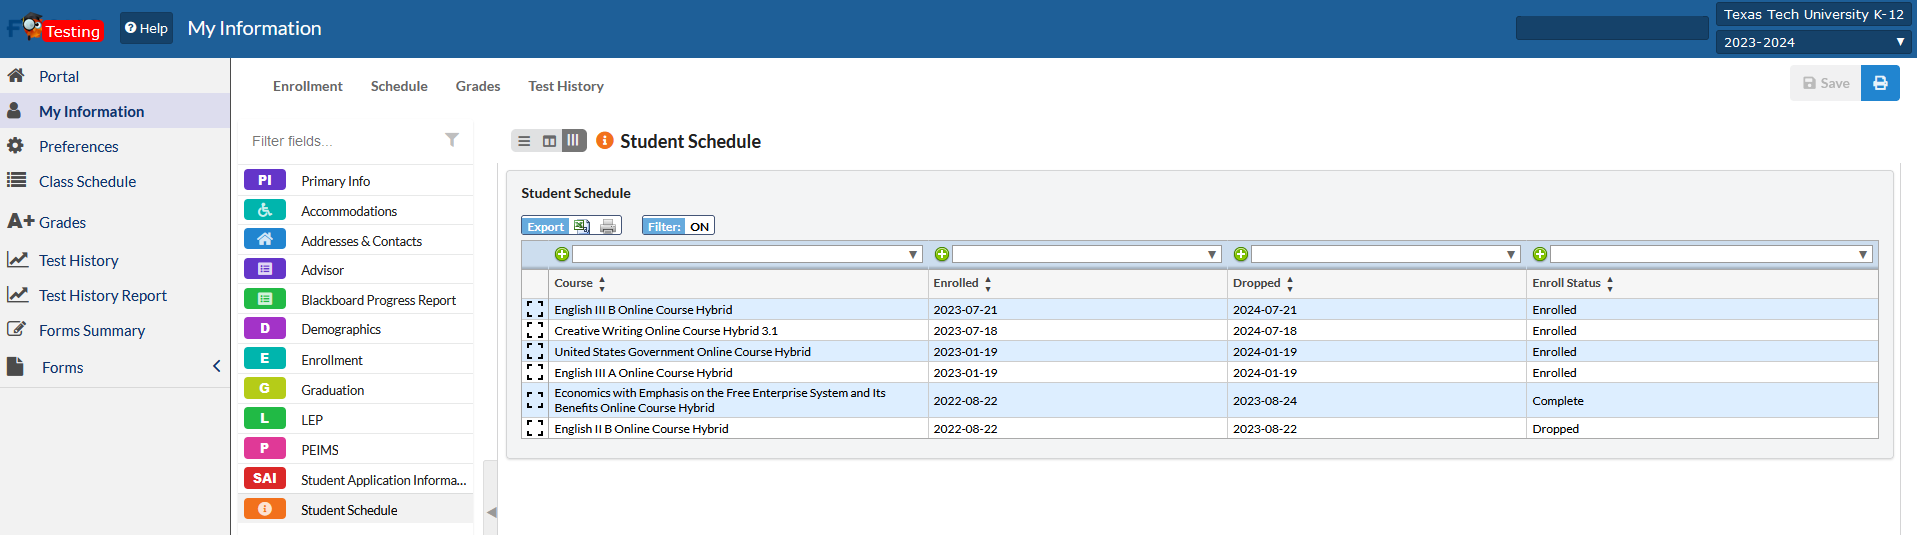Click the Forms Summary edit icon
The height and width of the screenshot is (535, 1917).
point(16,329)
